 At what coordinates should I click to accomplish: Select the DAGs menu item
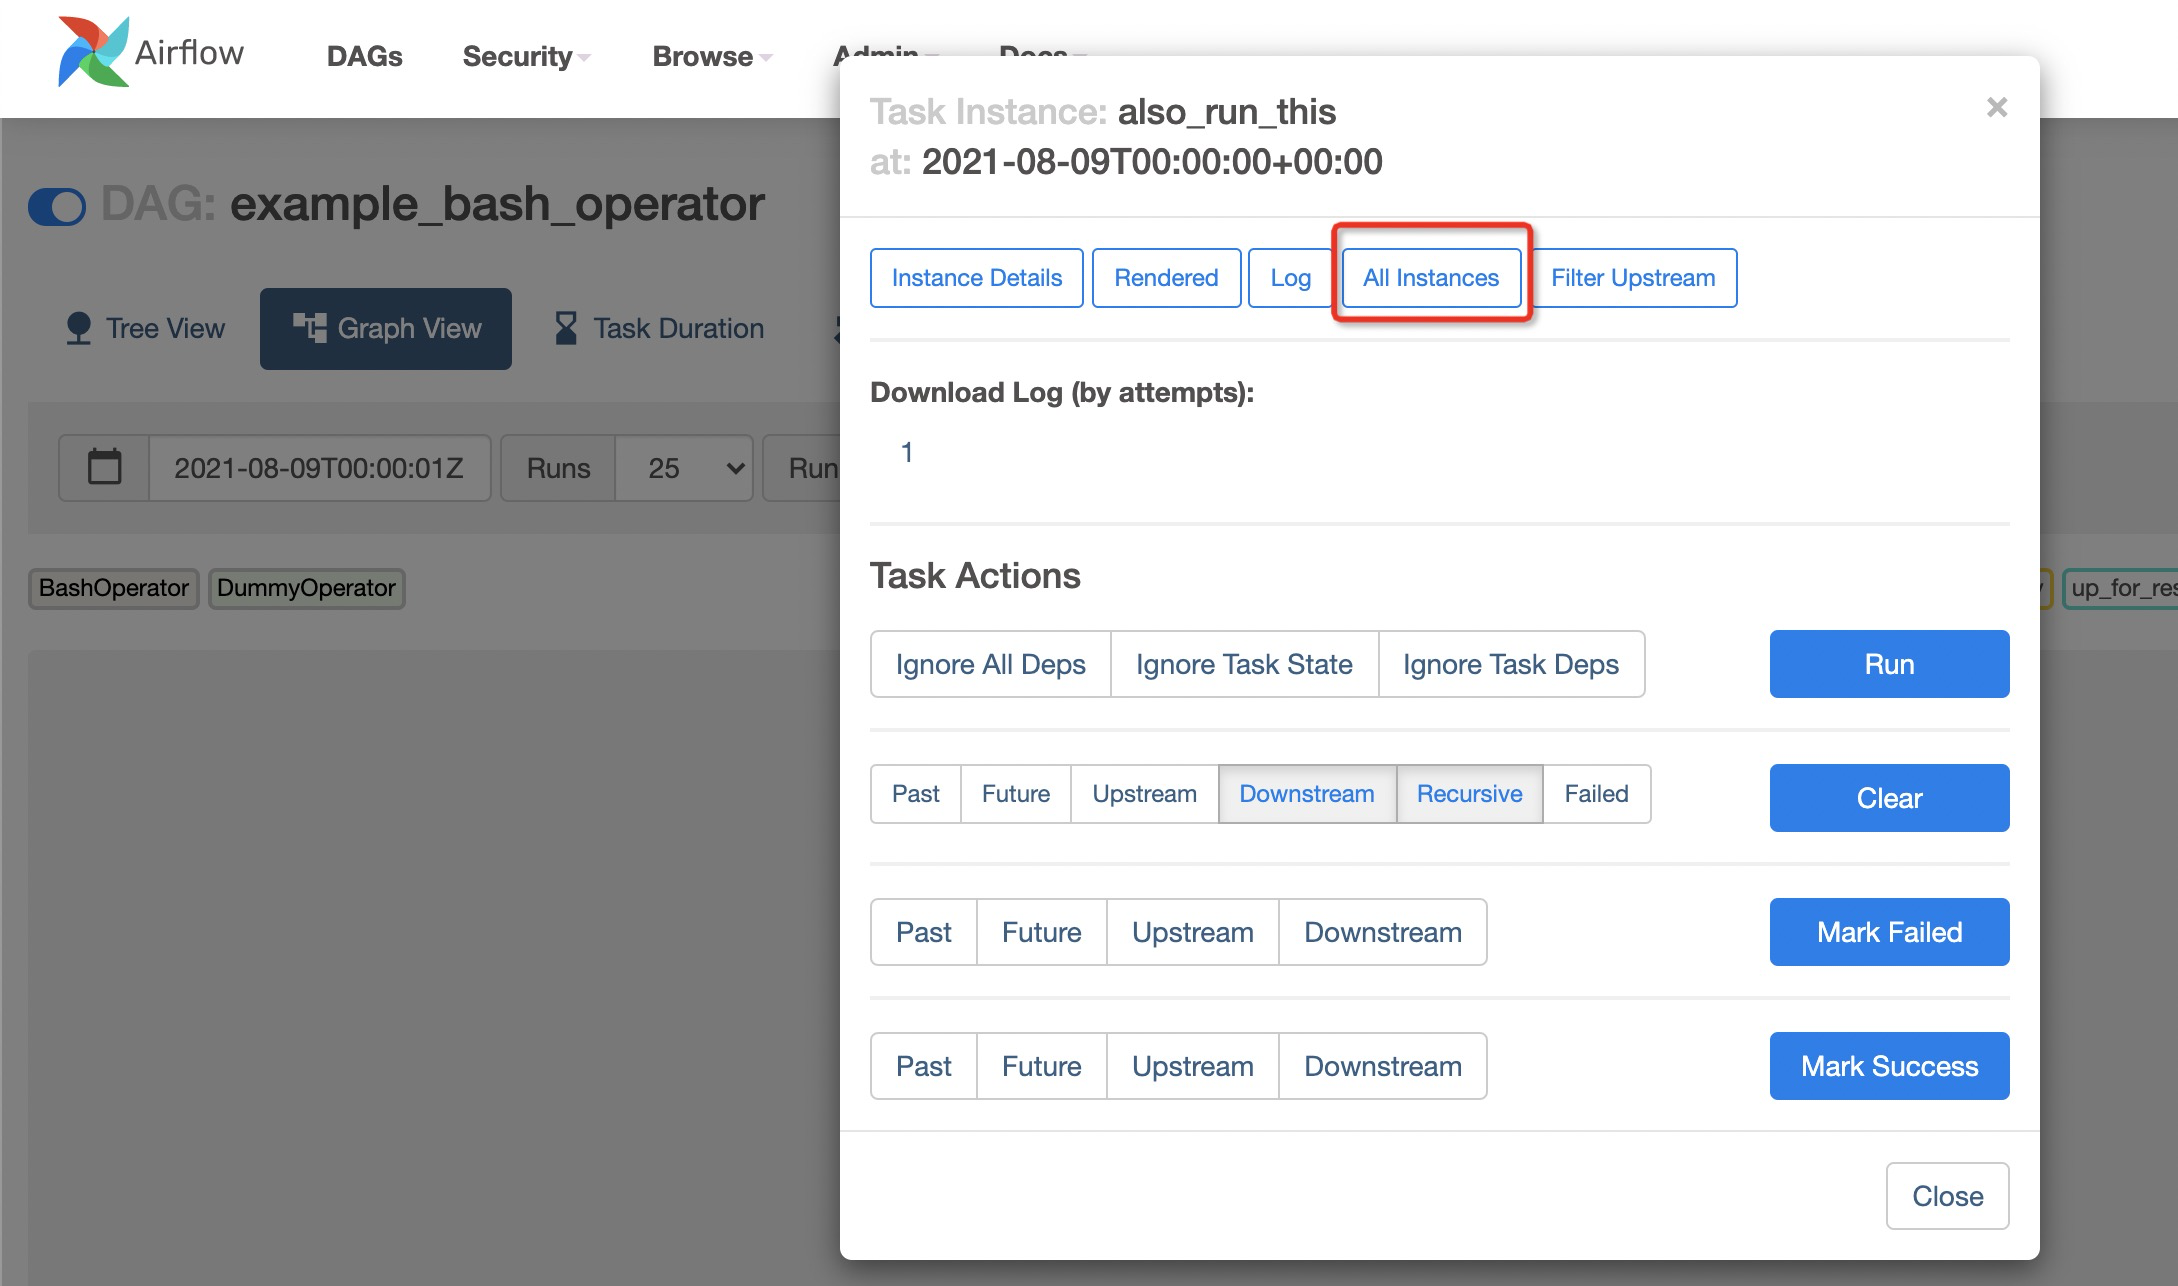tap(364, 57)
